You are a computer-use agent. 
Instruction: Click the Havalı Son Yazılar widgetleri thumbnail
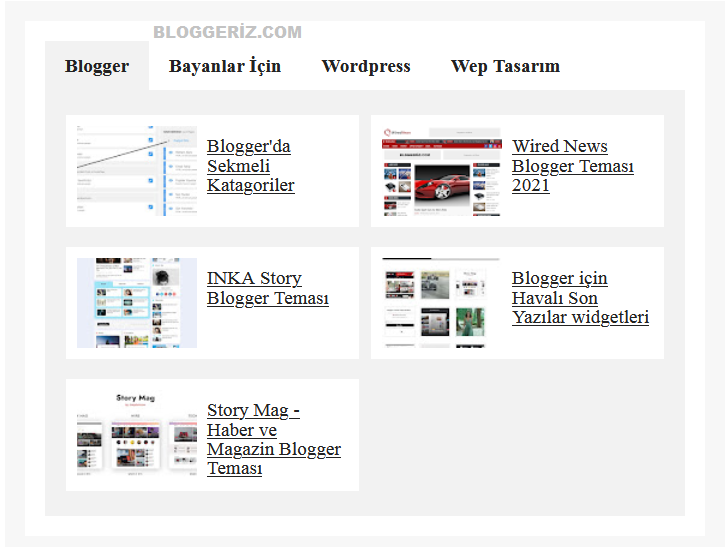pyautogui.click(x=442, y=303)
